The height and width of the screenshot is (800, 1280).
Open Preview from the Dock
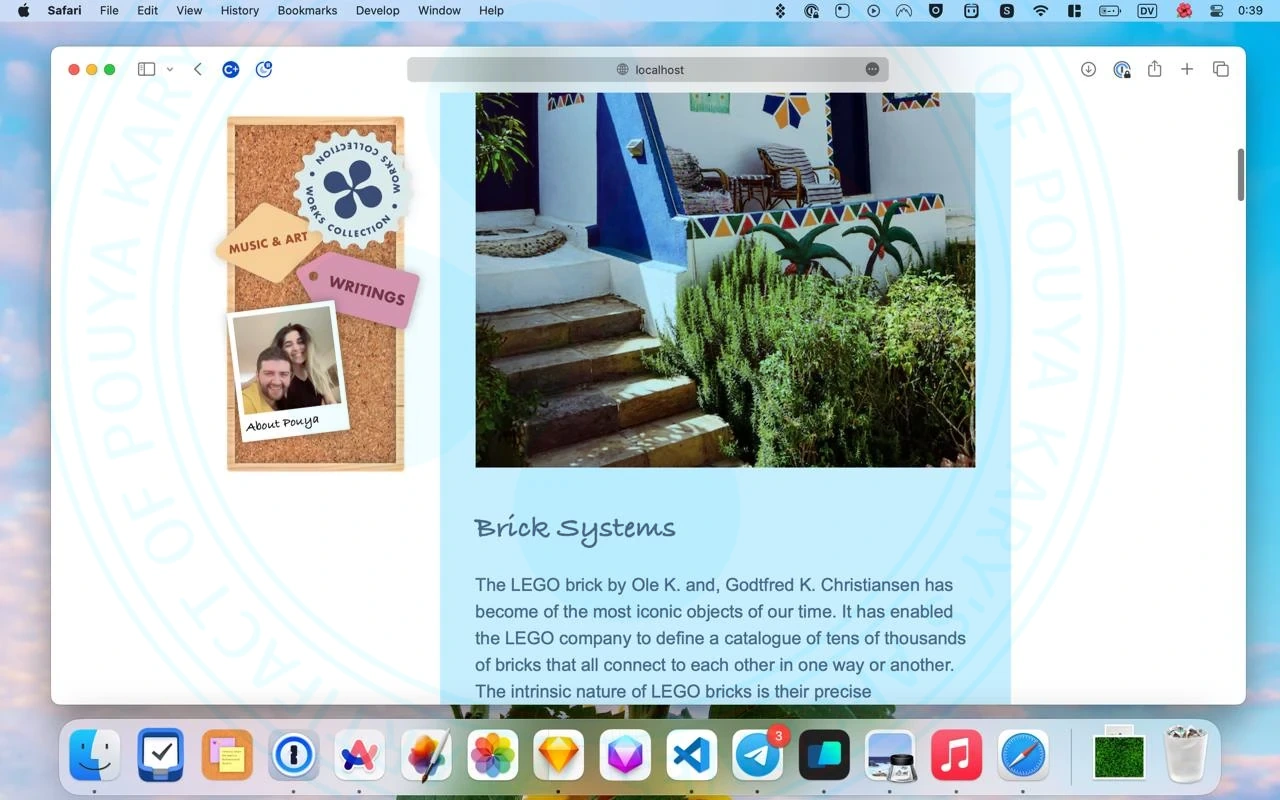point(890,755)
